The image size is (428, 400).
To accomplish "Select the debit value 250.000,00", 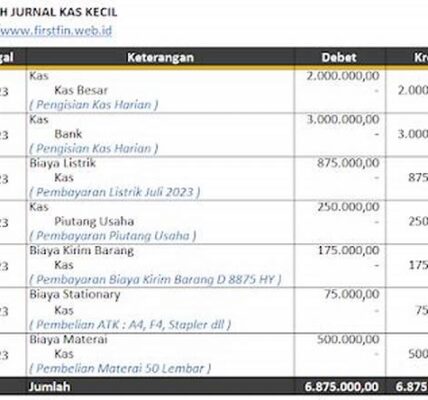I will click(348, 207).
